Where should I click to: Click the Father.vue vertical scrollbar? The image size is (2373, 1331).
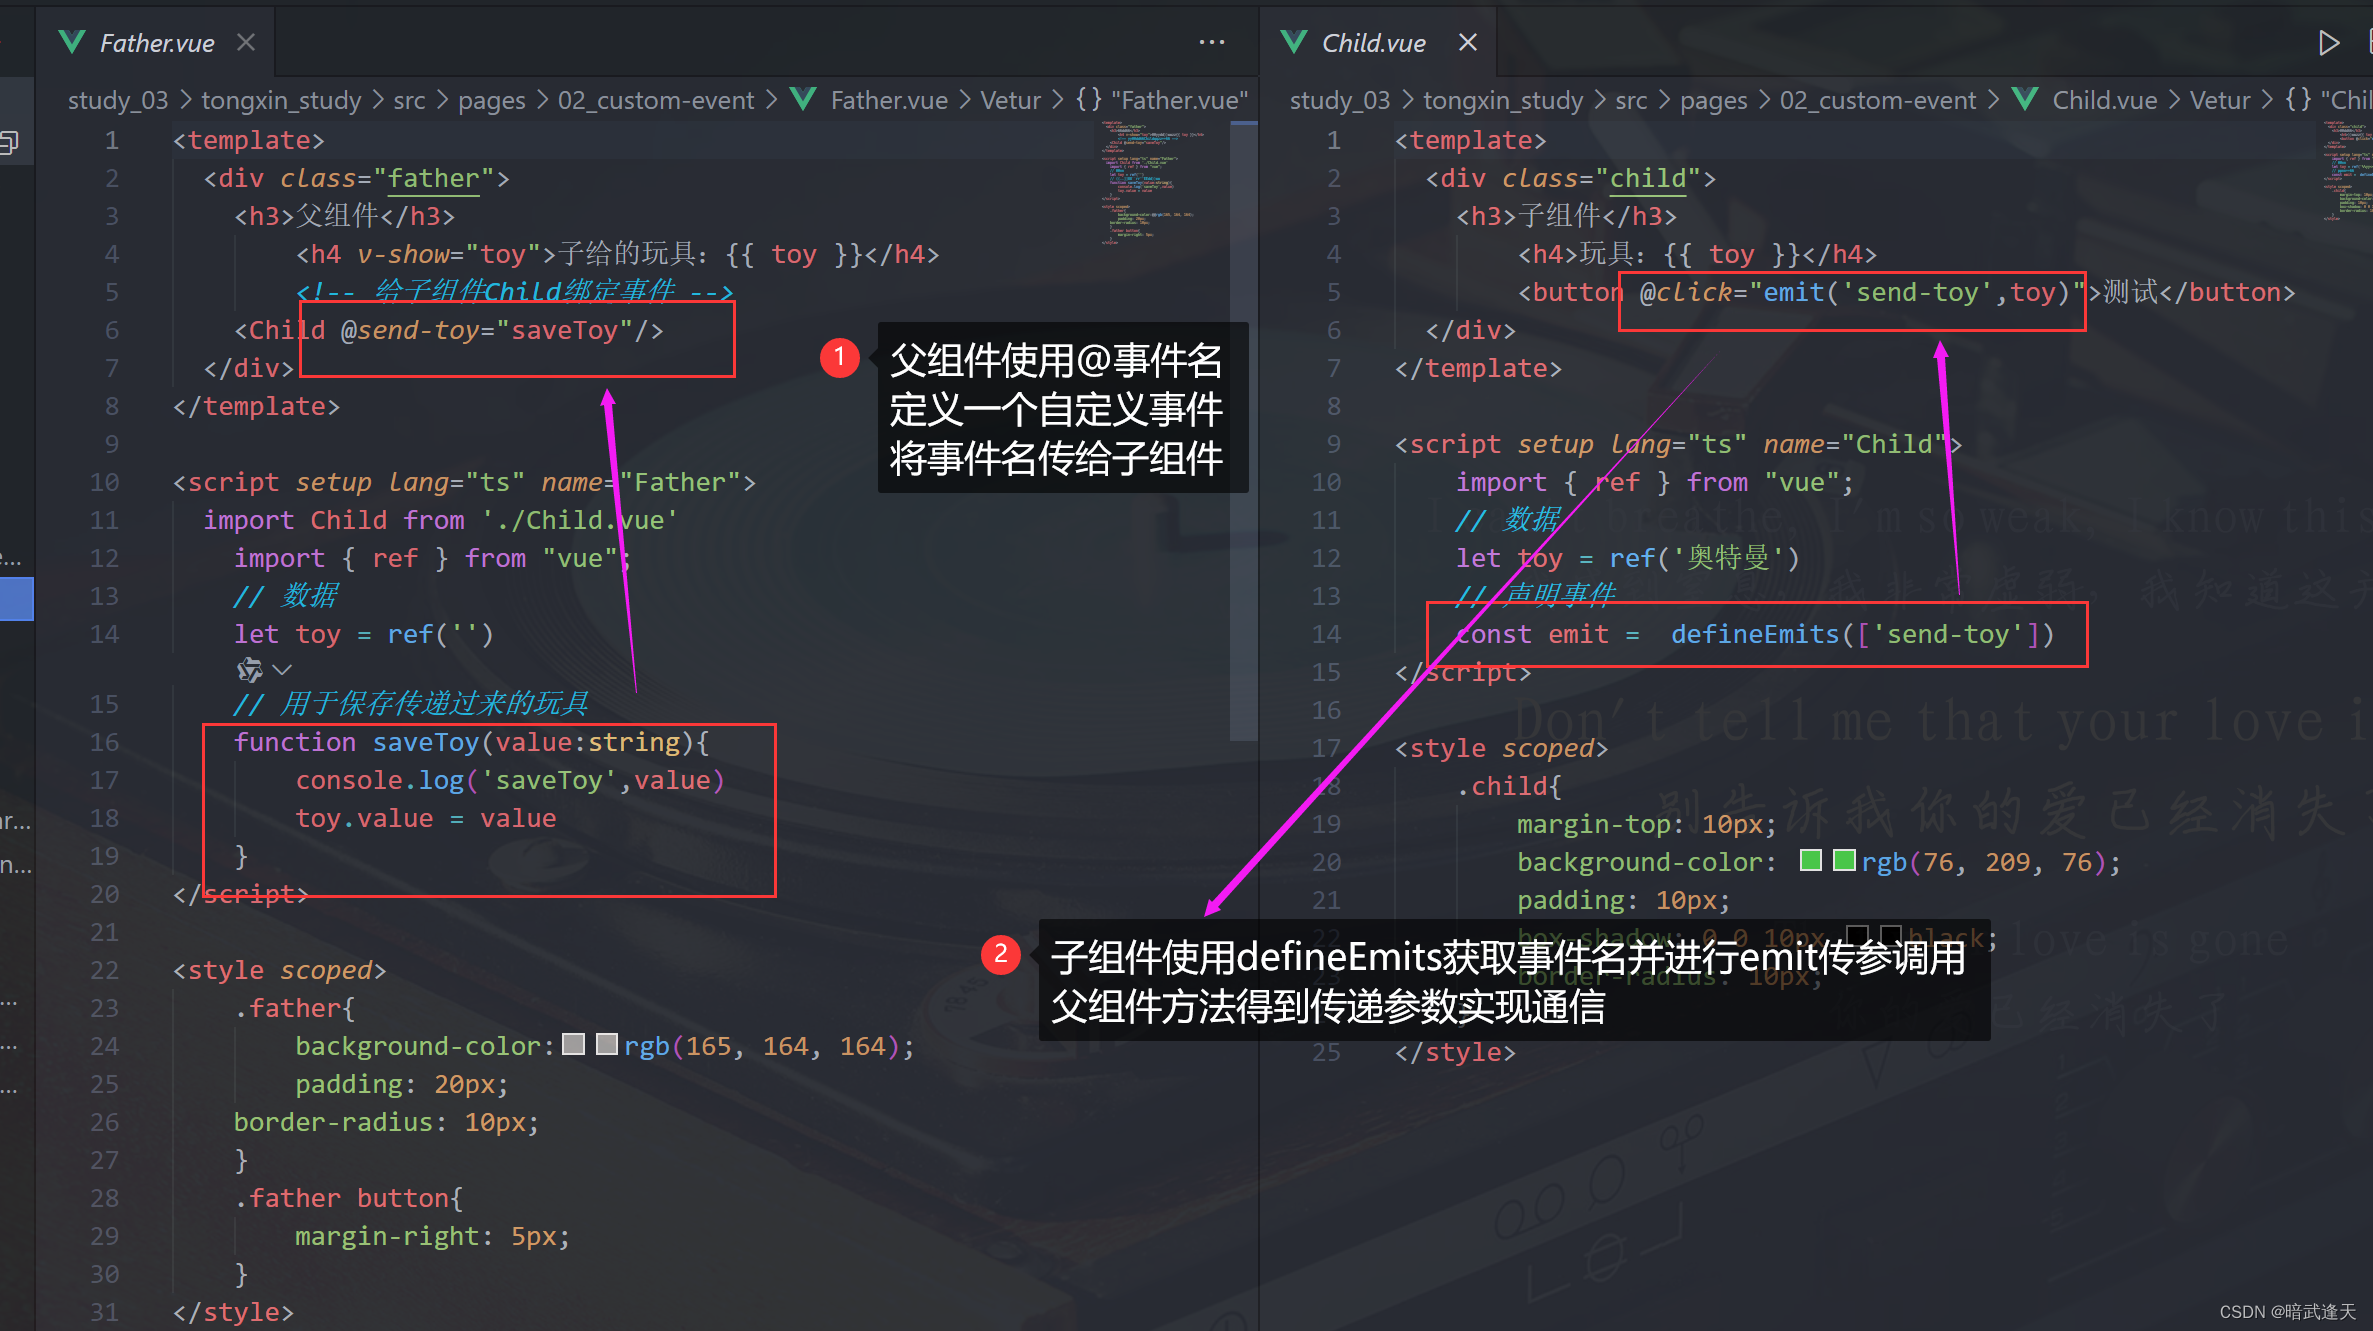[x=1243, y=430]
